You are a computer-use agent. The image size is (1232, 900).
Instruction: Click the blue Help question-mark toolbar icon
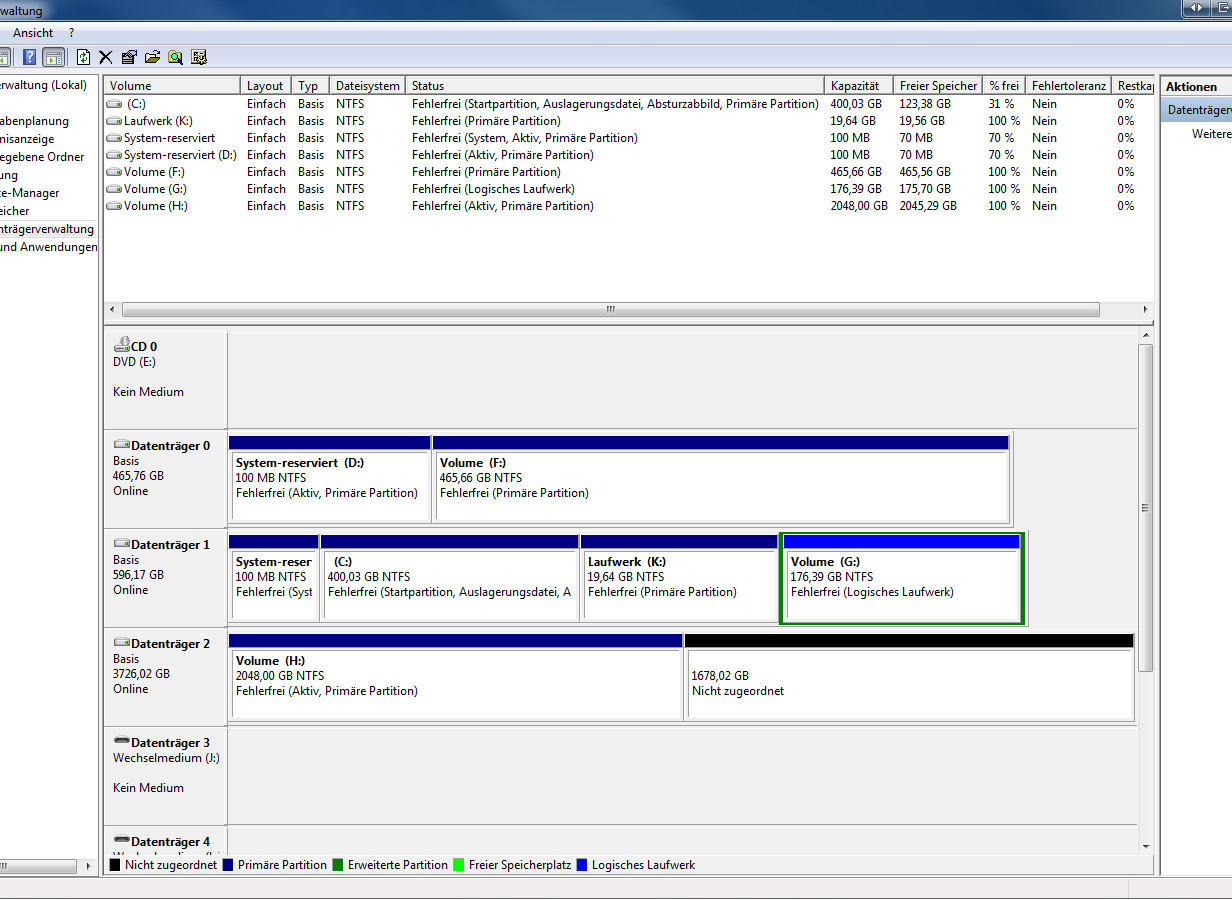click(30, 57)
